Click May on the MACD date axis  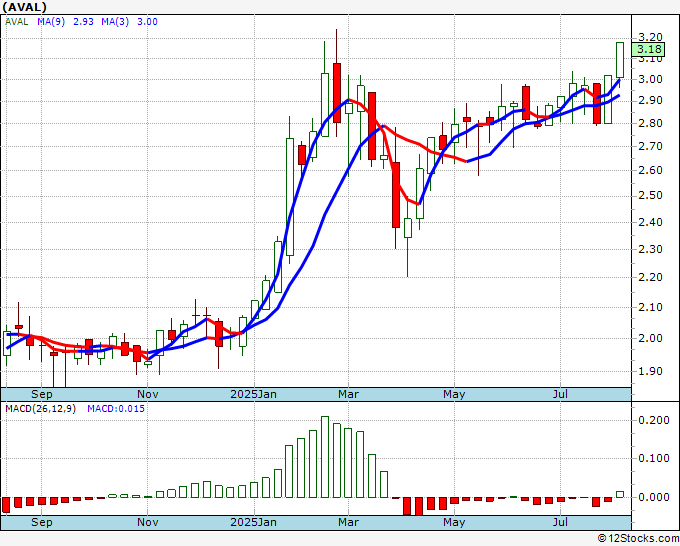[x=454, y=522]
